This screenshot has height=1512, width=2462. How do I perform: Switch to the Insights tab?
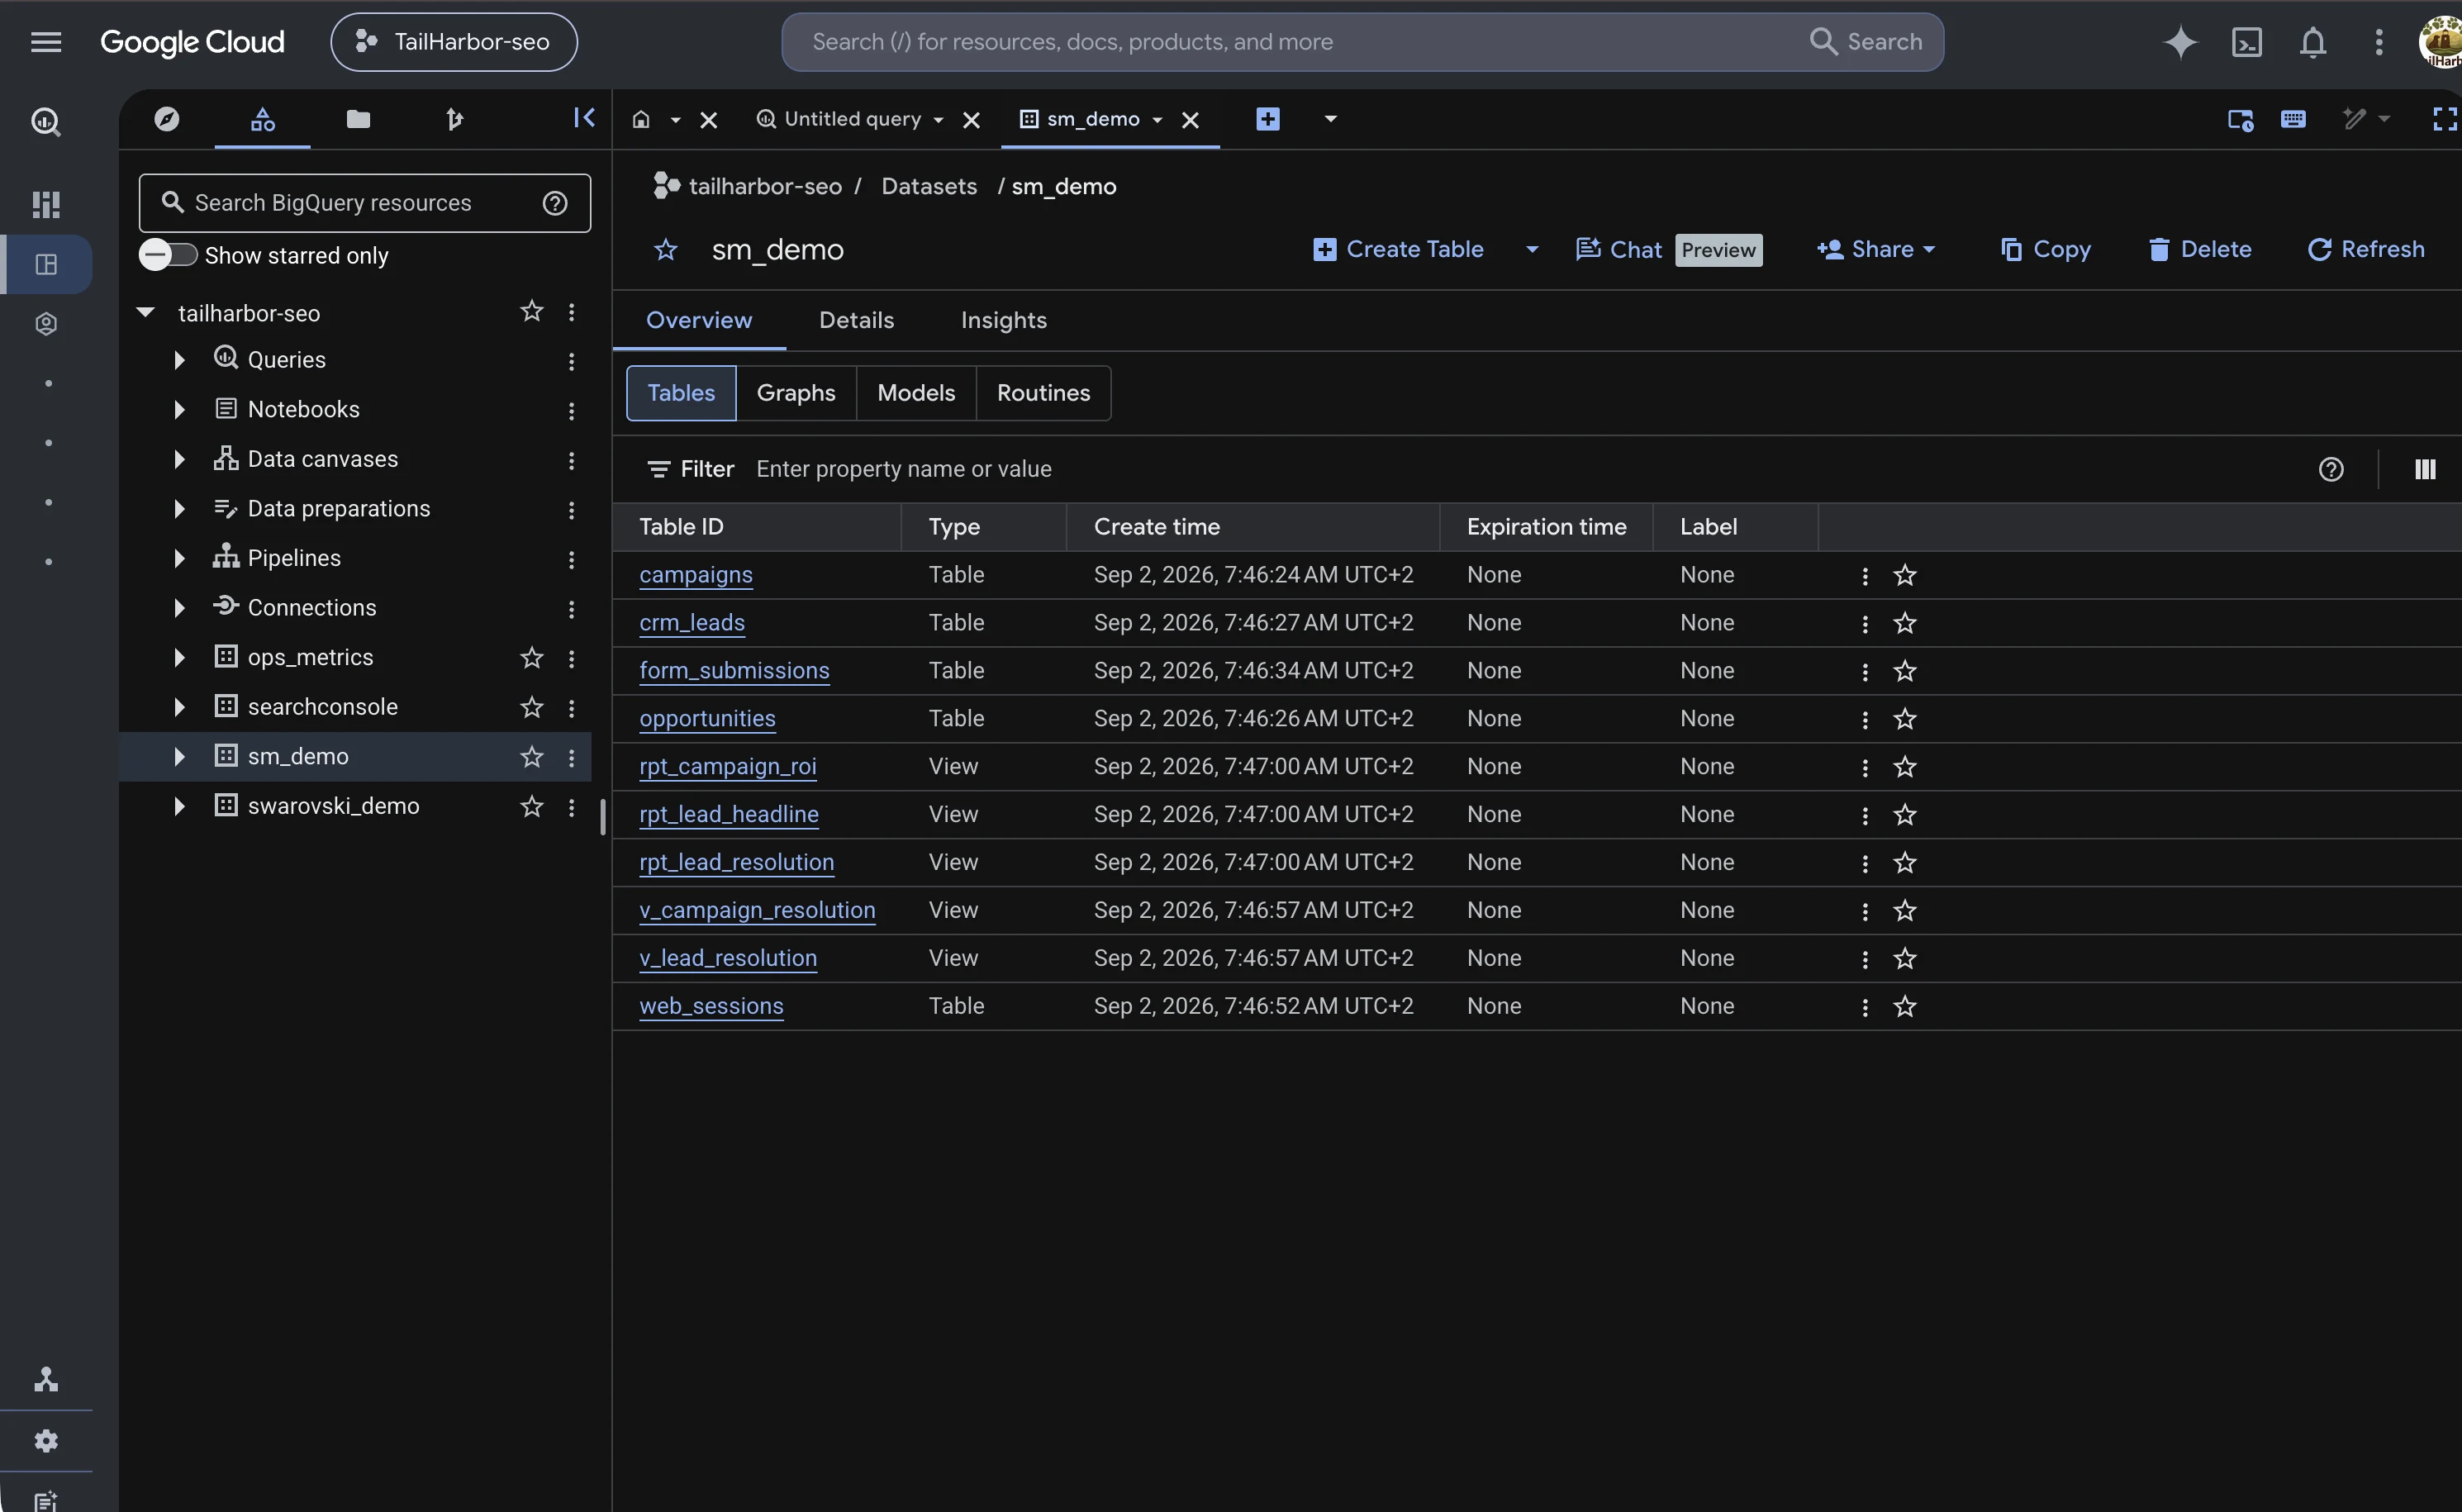(x=1003, y=320)
